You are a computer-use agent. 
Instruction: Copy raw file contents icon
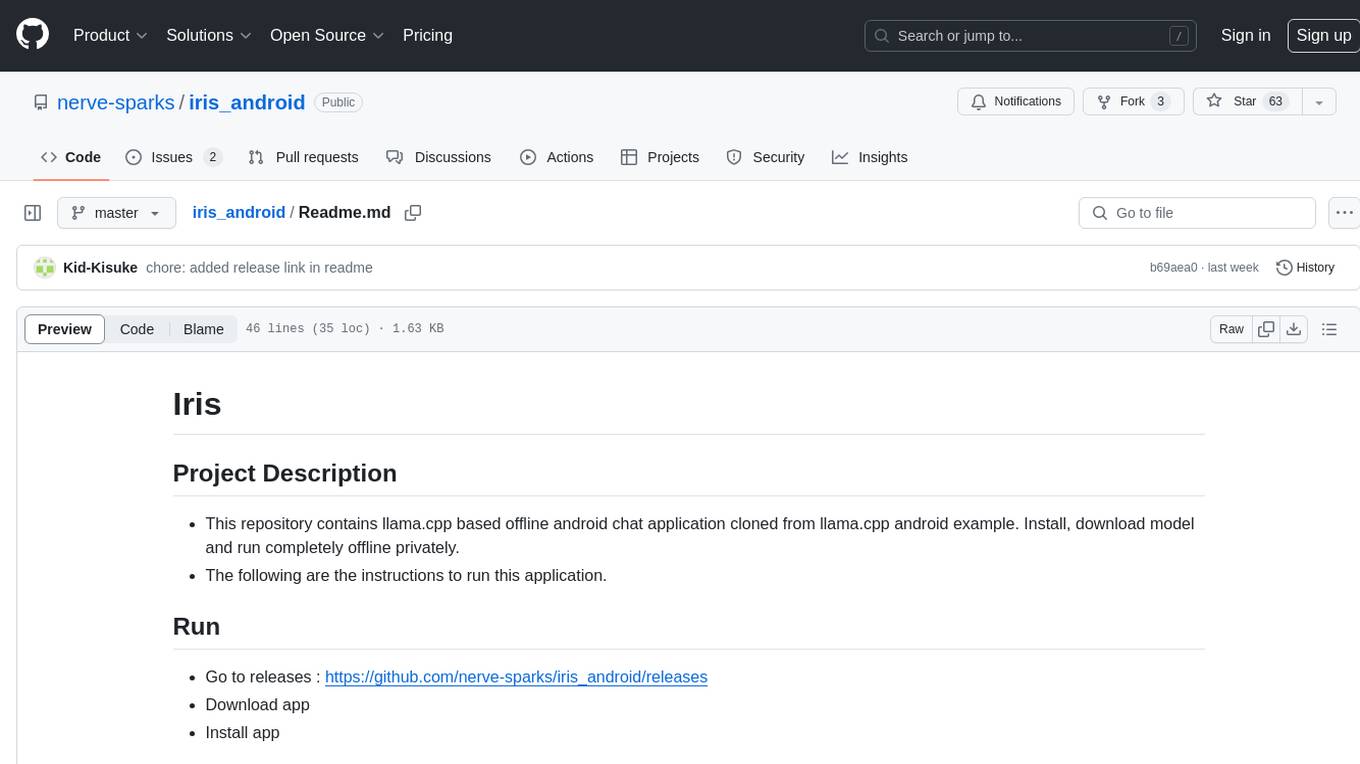[x=1267, y=329]
